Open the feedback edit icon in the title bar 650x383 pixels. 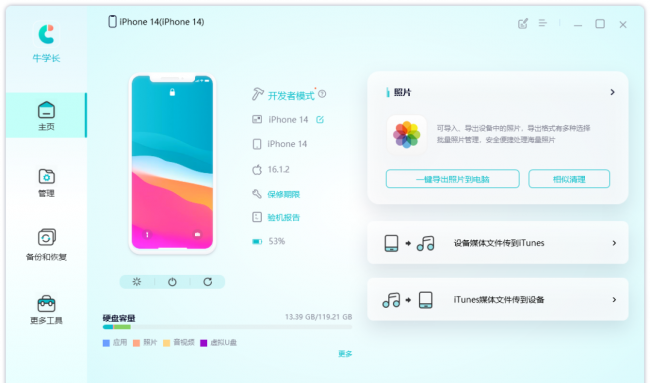tap(523, 24)
